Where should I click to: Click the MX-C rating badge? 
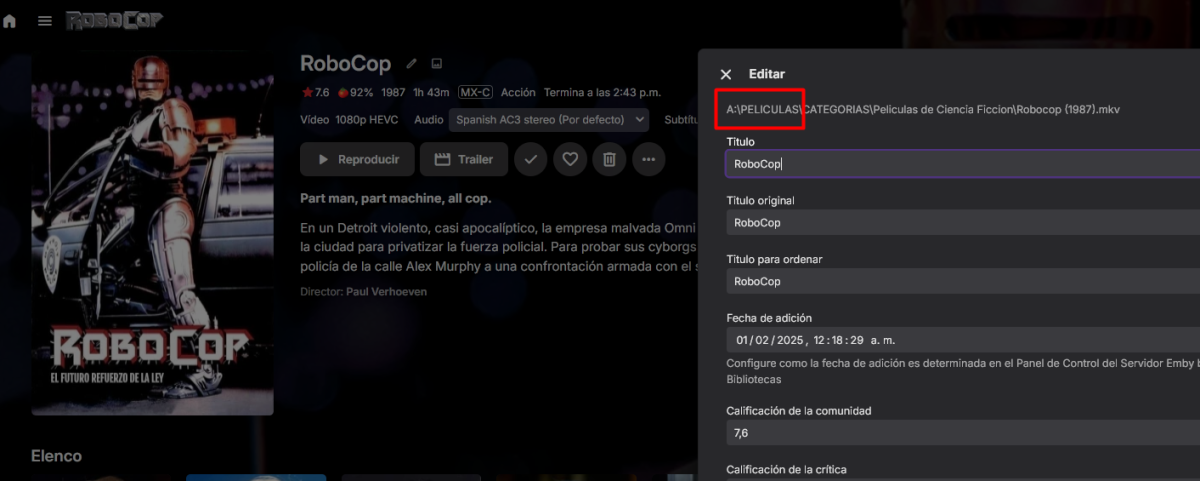(475, 92)
